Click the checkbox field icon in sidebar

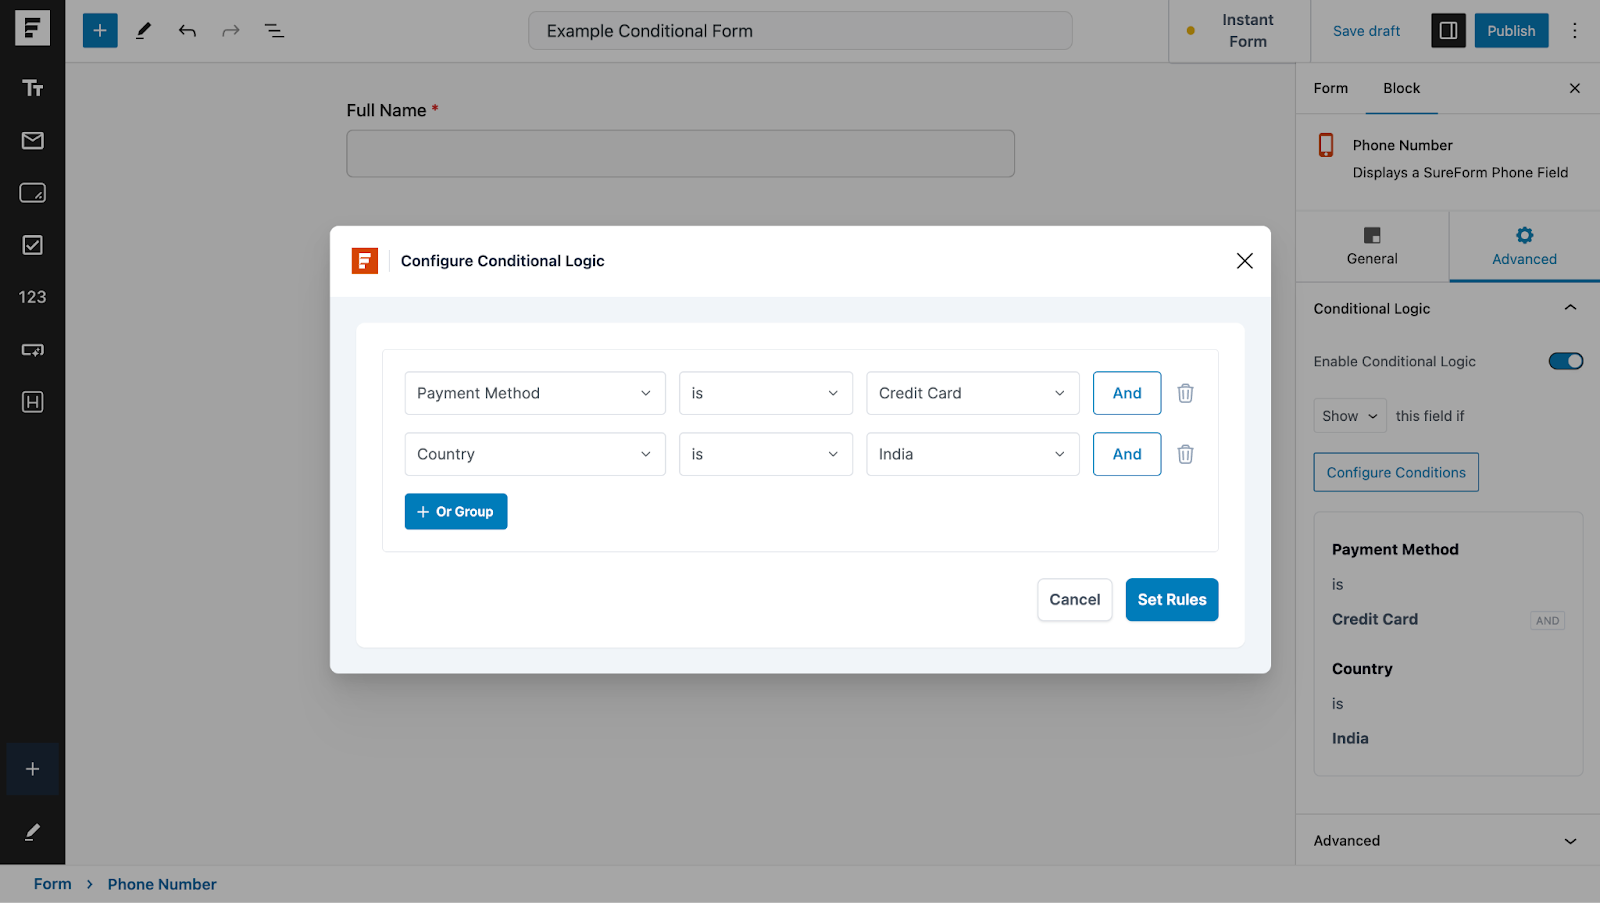(32, 245)
